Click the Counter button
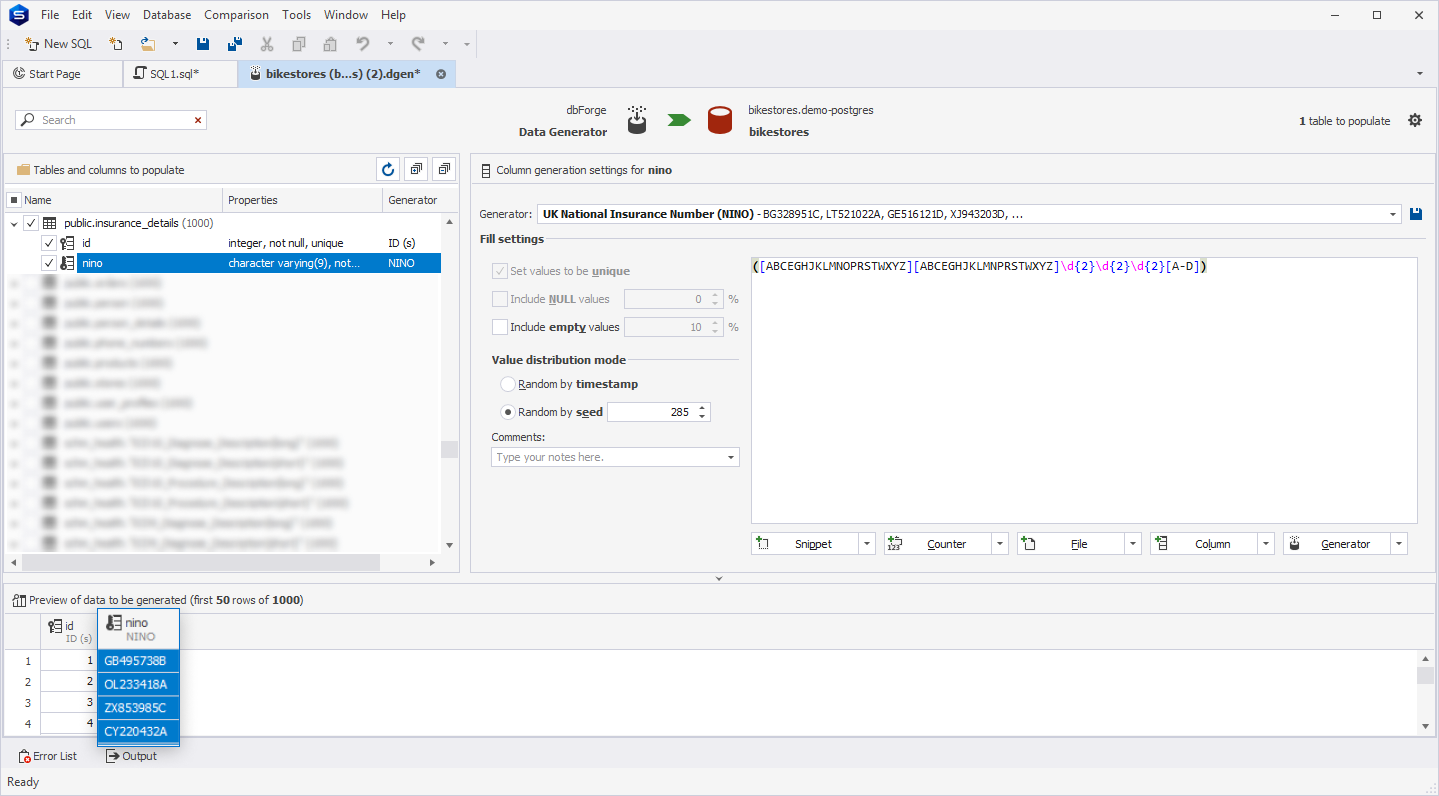 coord(938,544)
